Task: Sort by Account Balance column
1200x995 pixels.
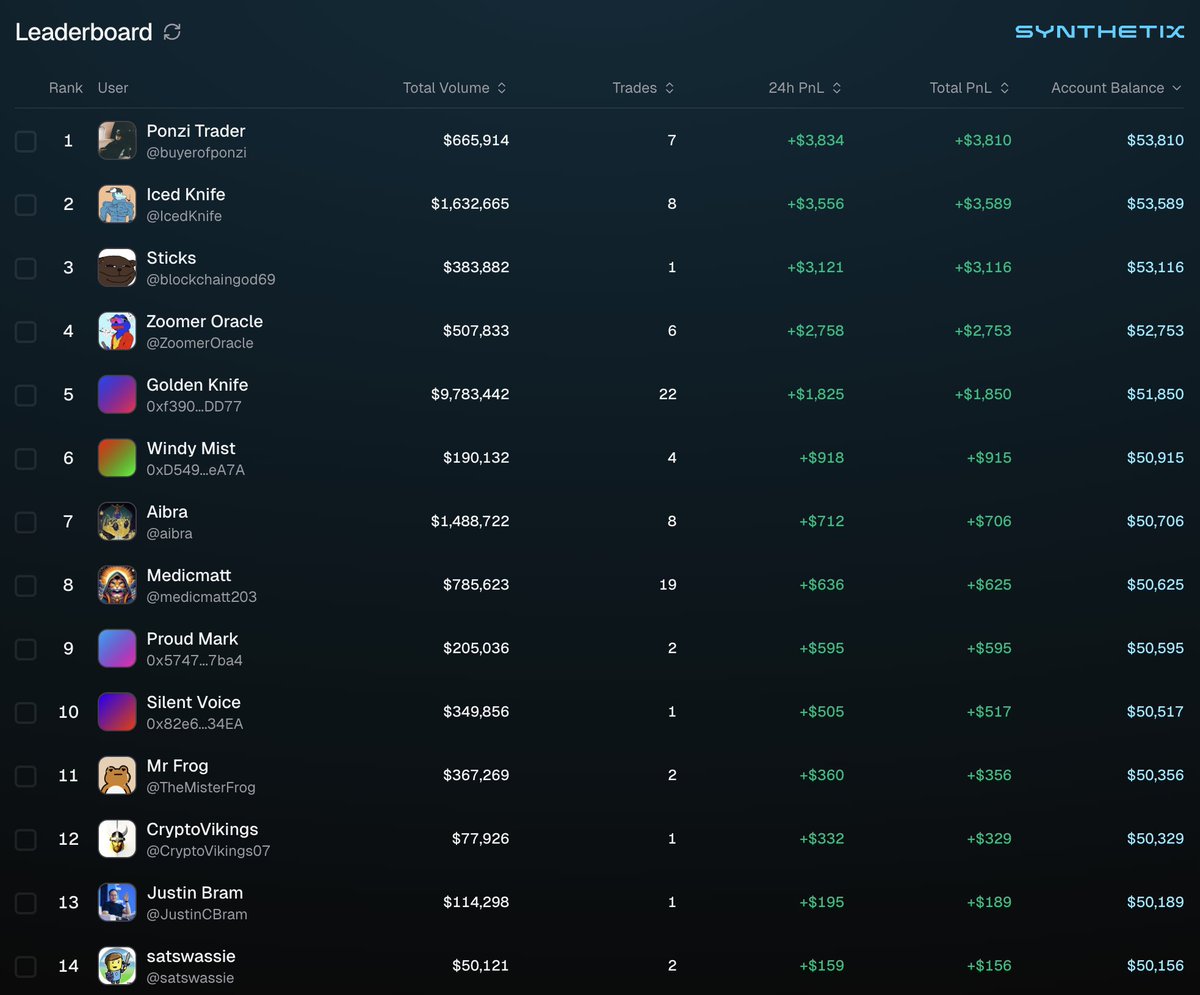Action: [x=1117, y=88]
